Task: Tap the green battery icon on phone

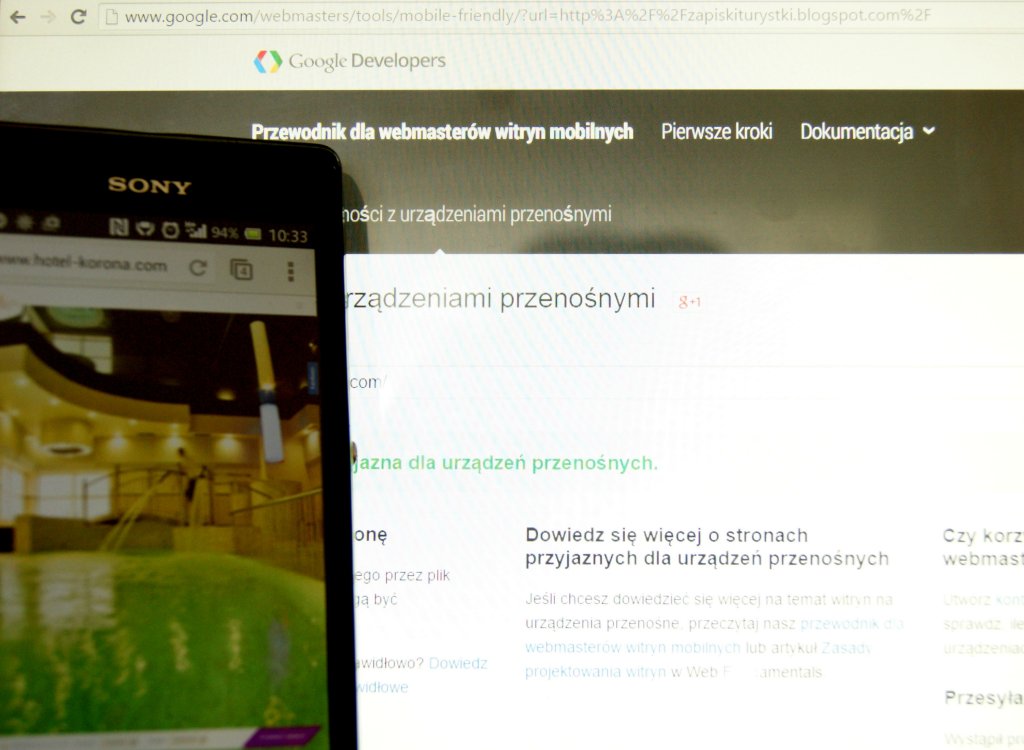Action: click(252, 233)
